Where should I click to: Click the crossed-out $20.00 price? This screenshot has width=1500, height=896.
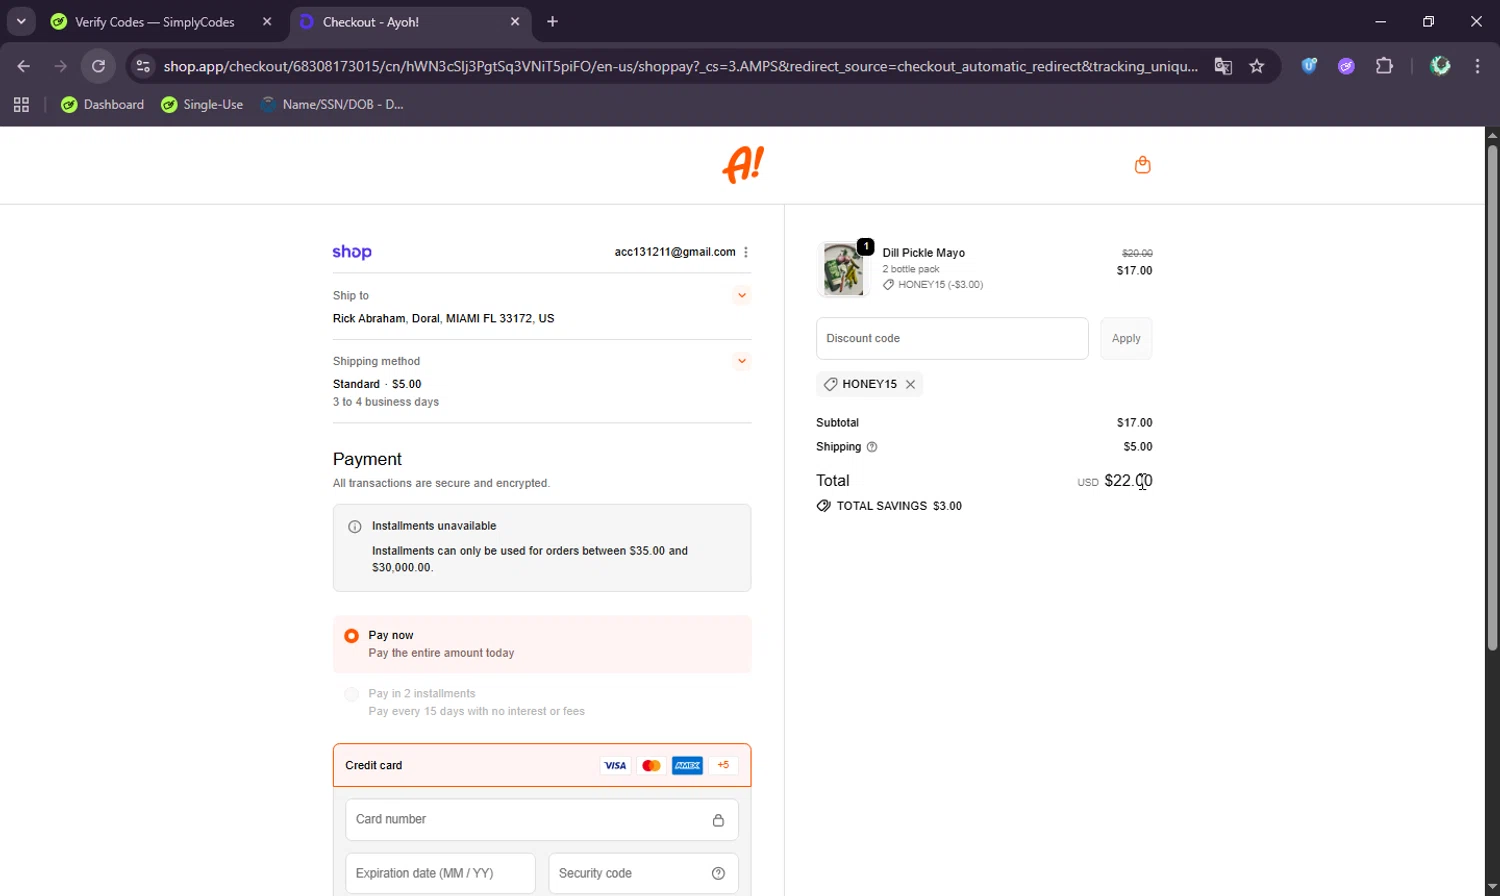(x=1137, y=253)
